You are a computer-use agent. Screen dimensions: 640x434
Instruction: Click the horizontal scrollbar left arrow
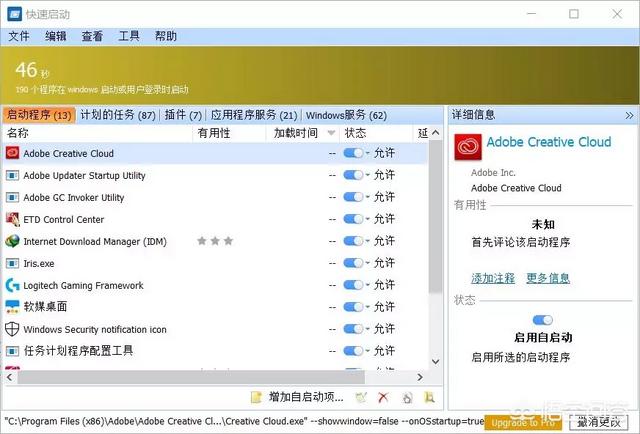click(9, 377)
